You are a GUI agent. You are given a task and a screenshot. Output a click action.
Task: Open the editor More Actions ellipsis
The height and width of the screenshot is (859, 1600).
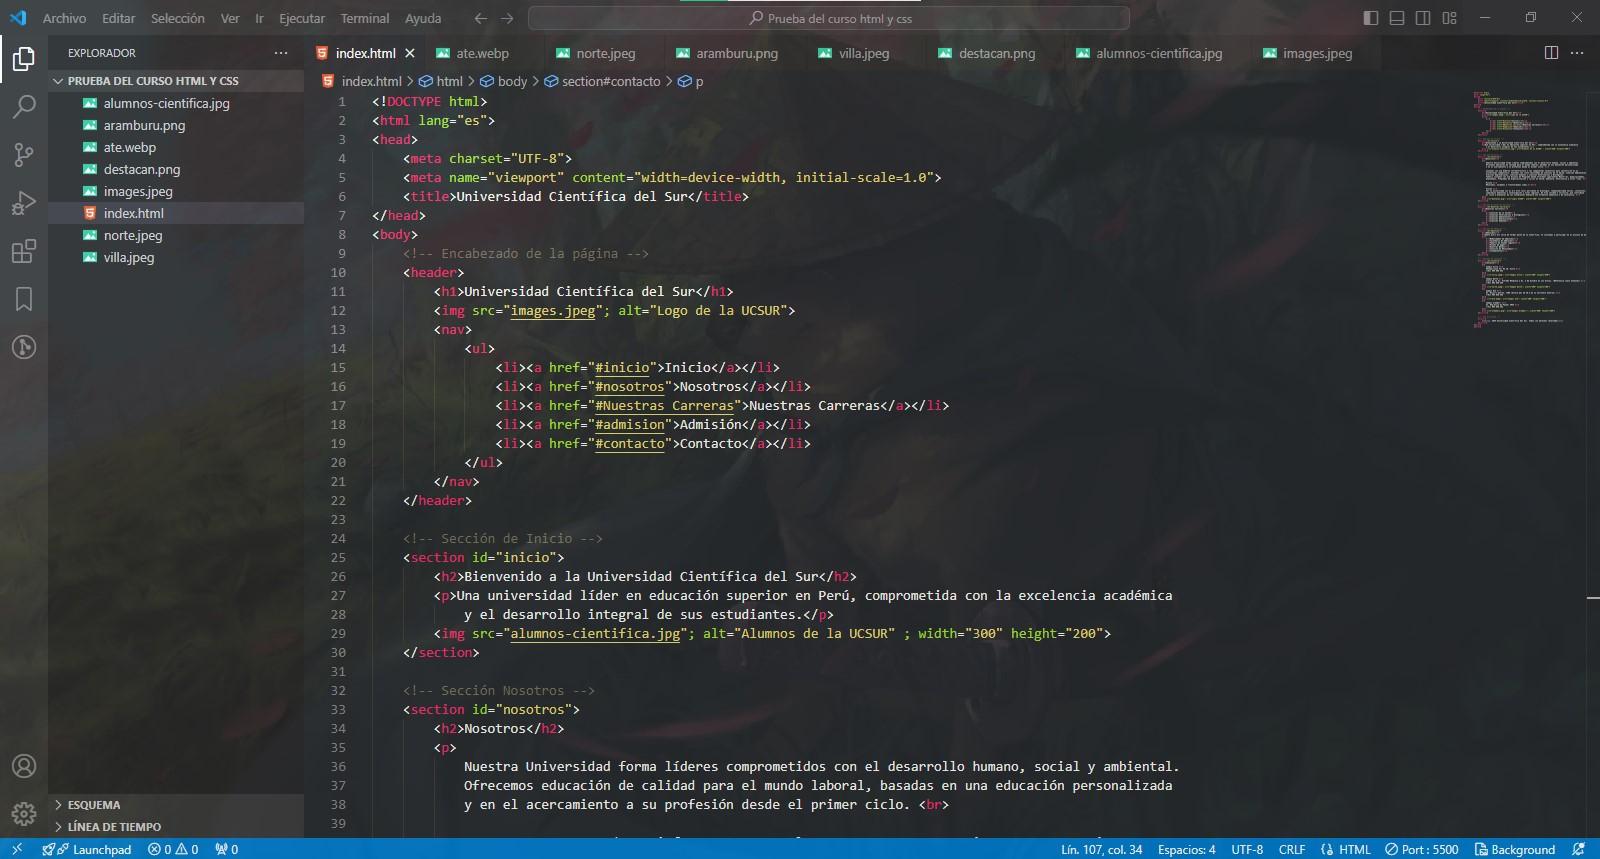(x=1577, y=53)
